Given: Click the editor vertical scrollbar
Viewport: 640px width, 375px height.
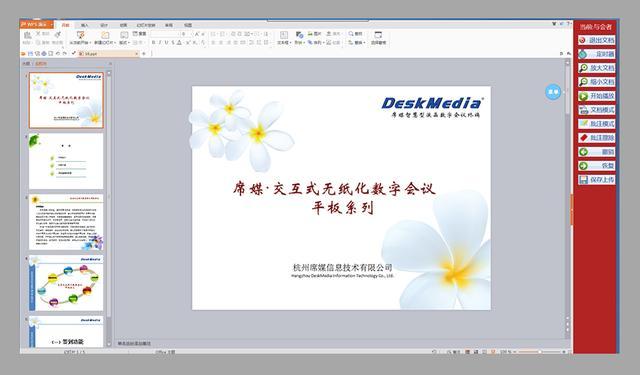Looking at the screenshot, I should click(x=567, y=200).
